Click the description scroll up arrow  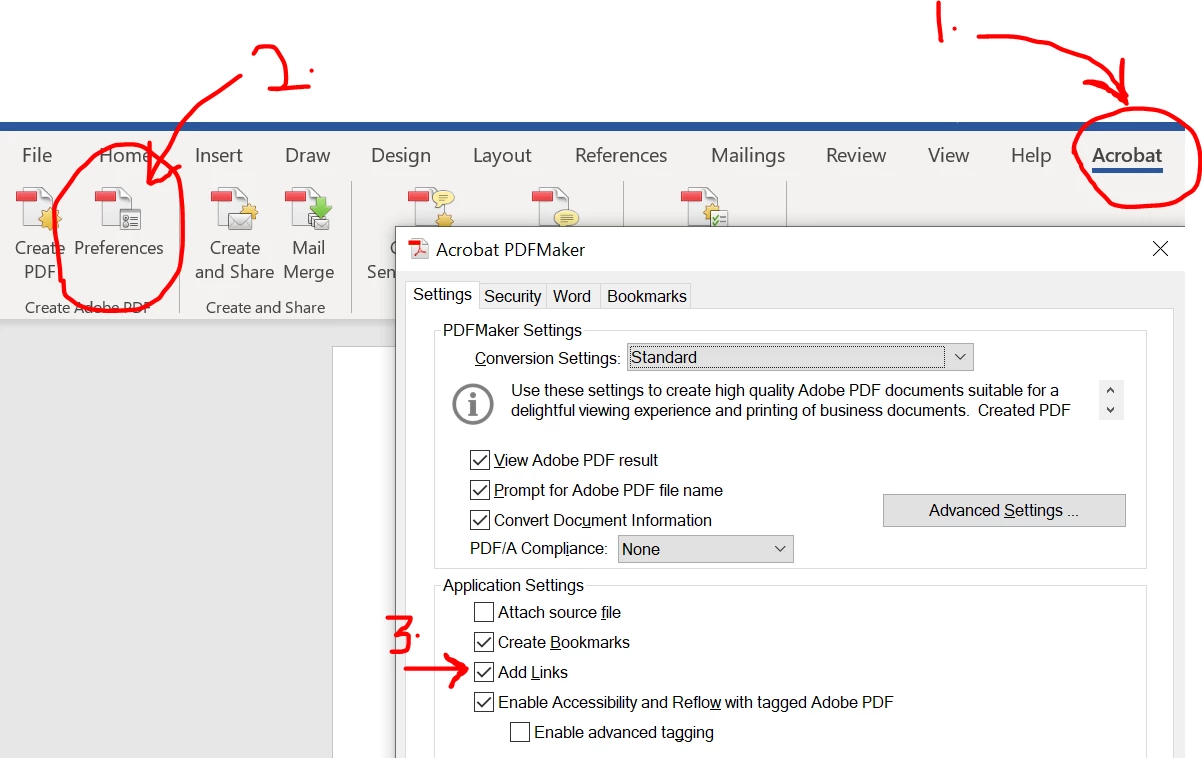(x=1111, y=389)
